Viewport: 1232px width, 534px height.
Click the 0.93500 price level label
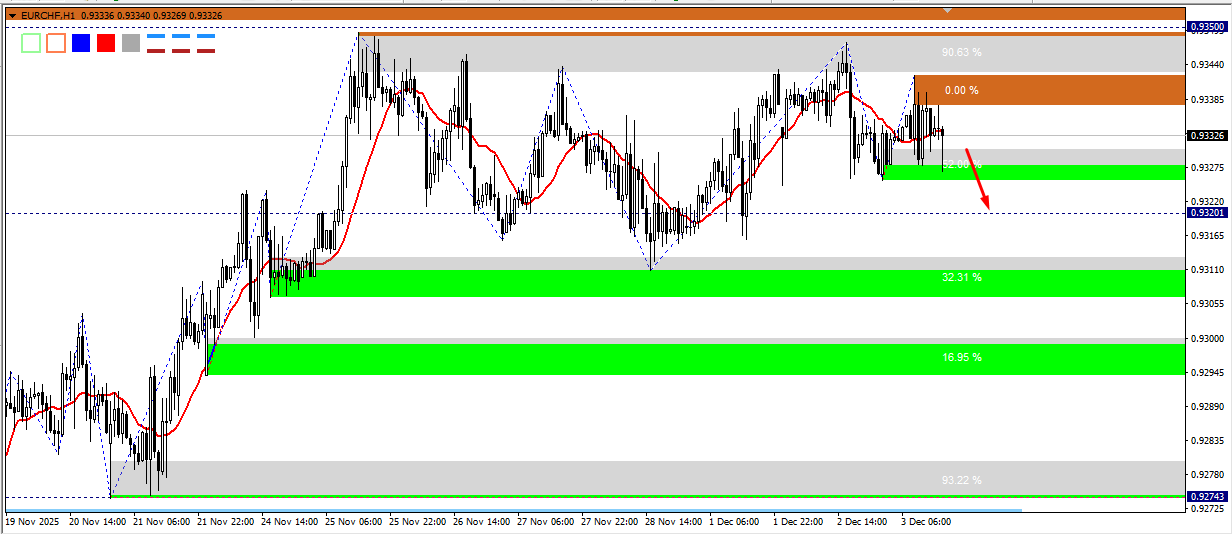click(x=1207, y=27)
